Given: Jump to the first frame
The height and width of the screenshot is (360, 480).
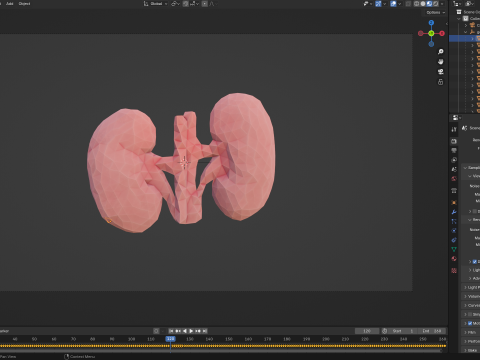Looking at the screenshot, I should point(171,331).
